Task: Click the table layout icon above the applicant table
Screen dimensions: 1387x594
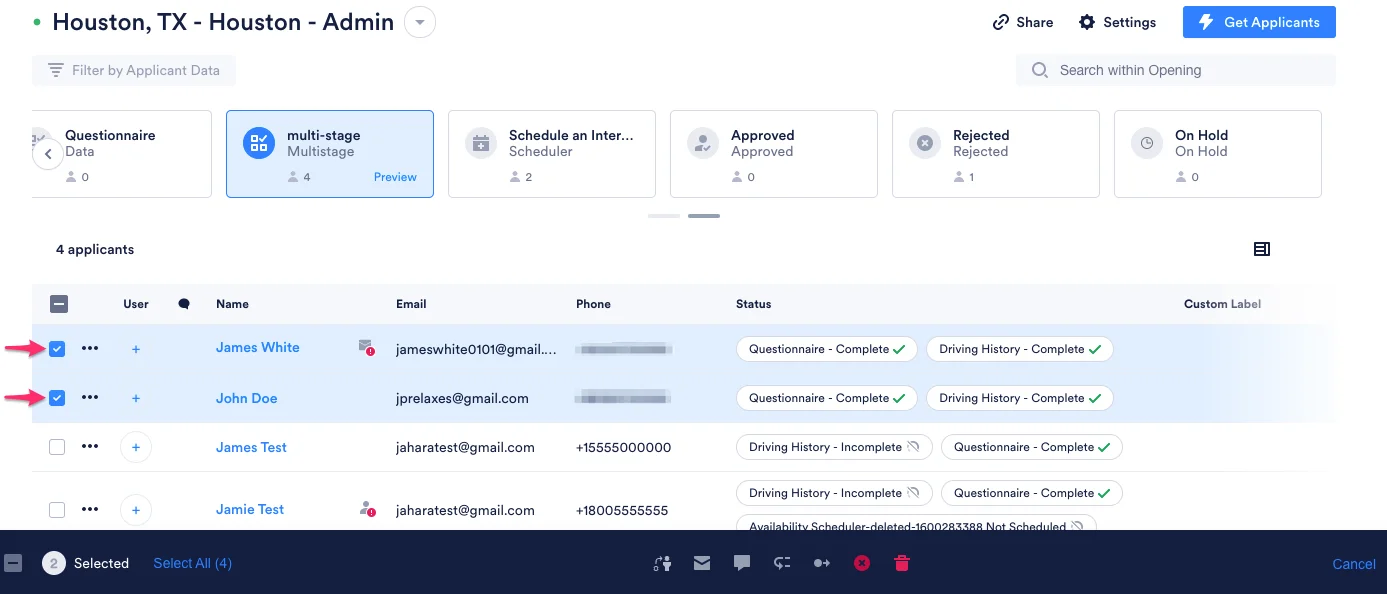Action: [1262, 249]
